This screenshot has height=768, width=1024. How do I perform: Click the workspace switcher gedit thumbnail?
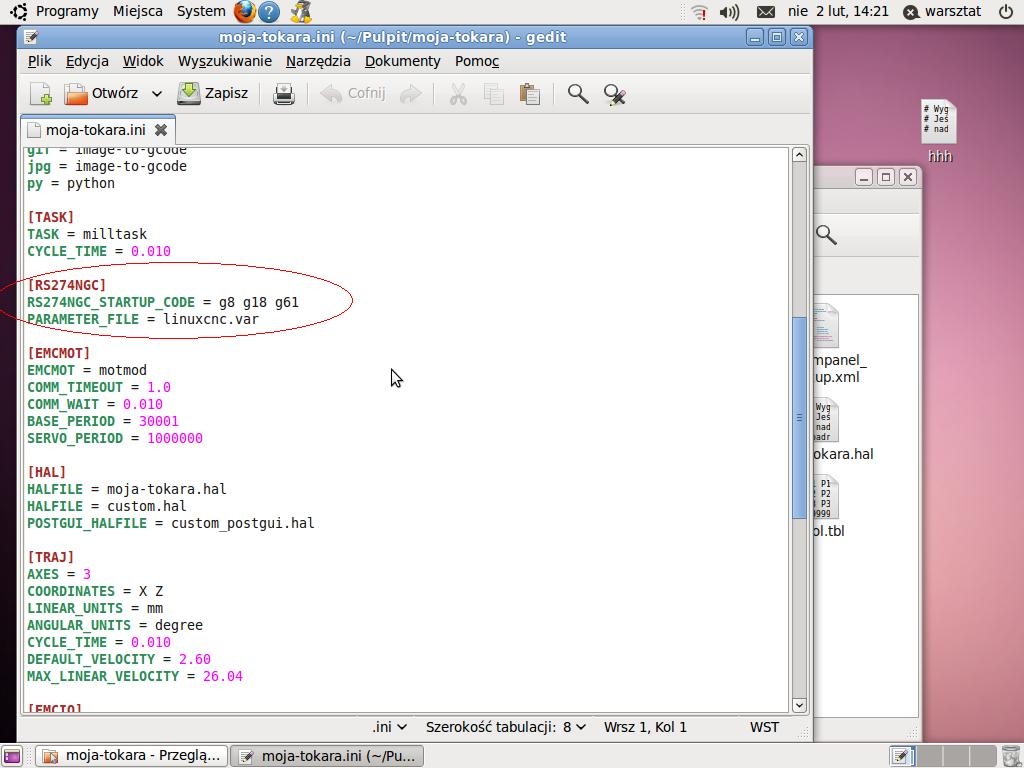tap(901, 756)
